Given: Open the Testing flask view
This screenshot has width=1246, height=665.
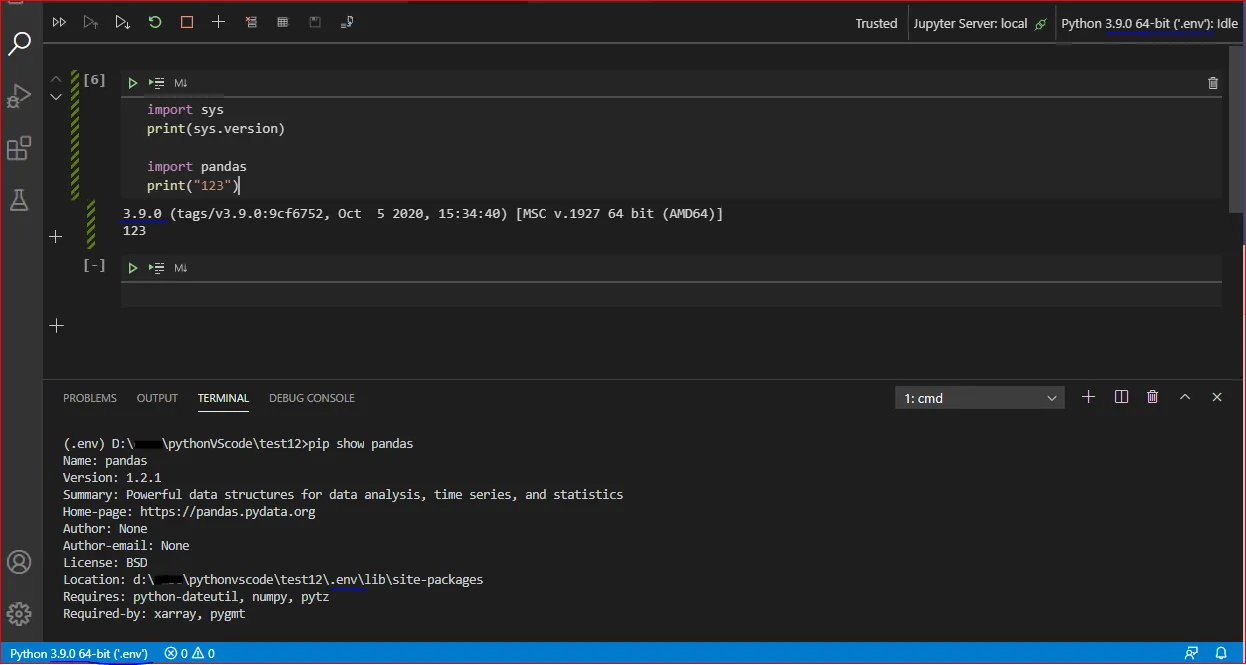Looking at the screenshot, I should pos(19,200).
